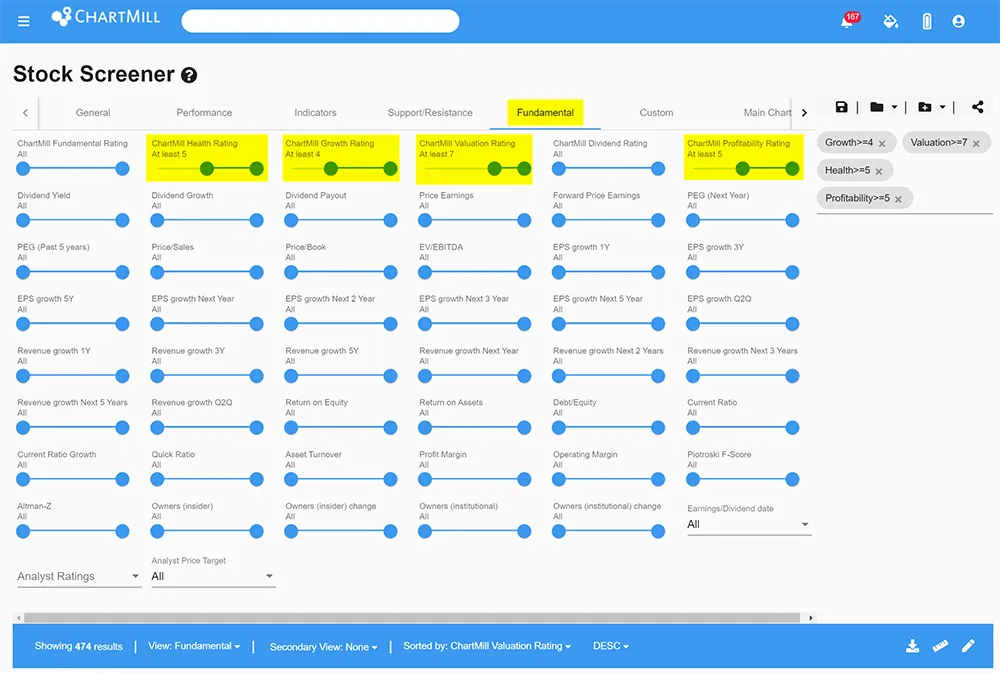Save the current screen with the disk icon
The width and height of the screenshot is (1000, 673).
pyautogui.click(x=841, y=107)
